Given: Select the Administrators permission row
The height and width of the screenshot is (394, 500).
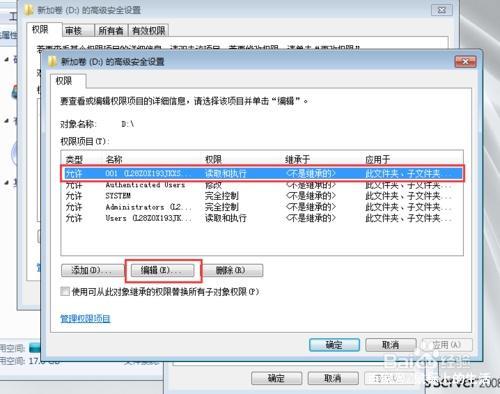Looking at the screenshot, I should (x=262, y=207).
